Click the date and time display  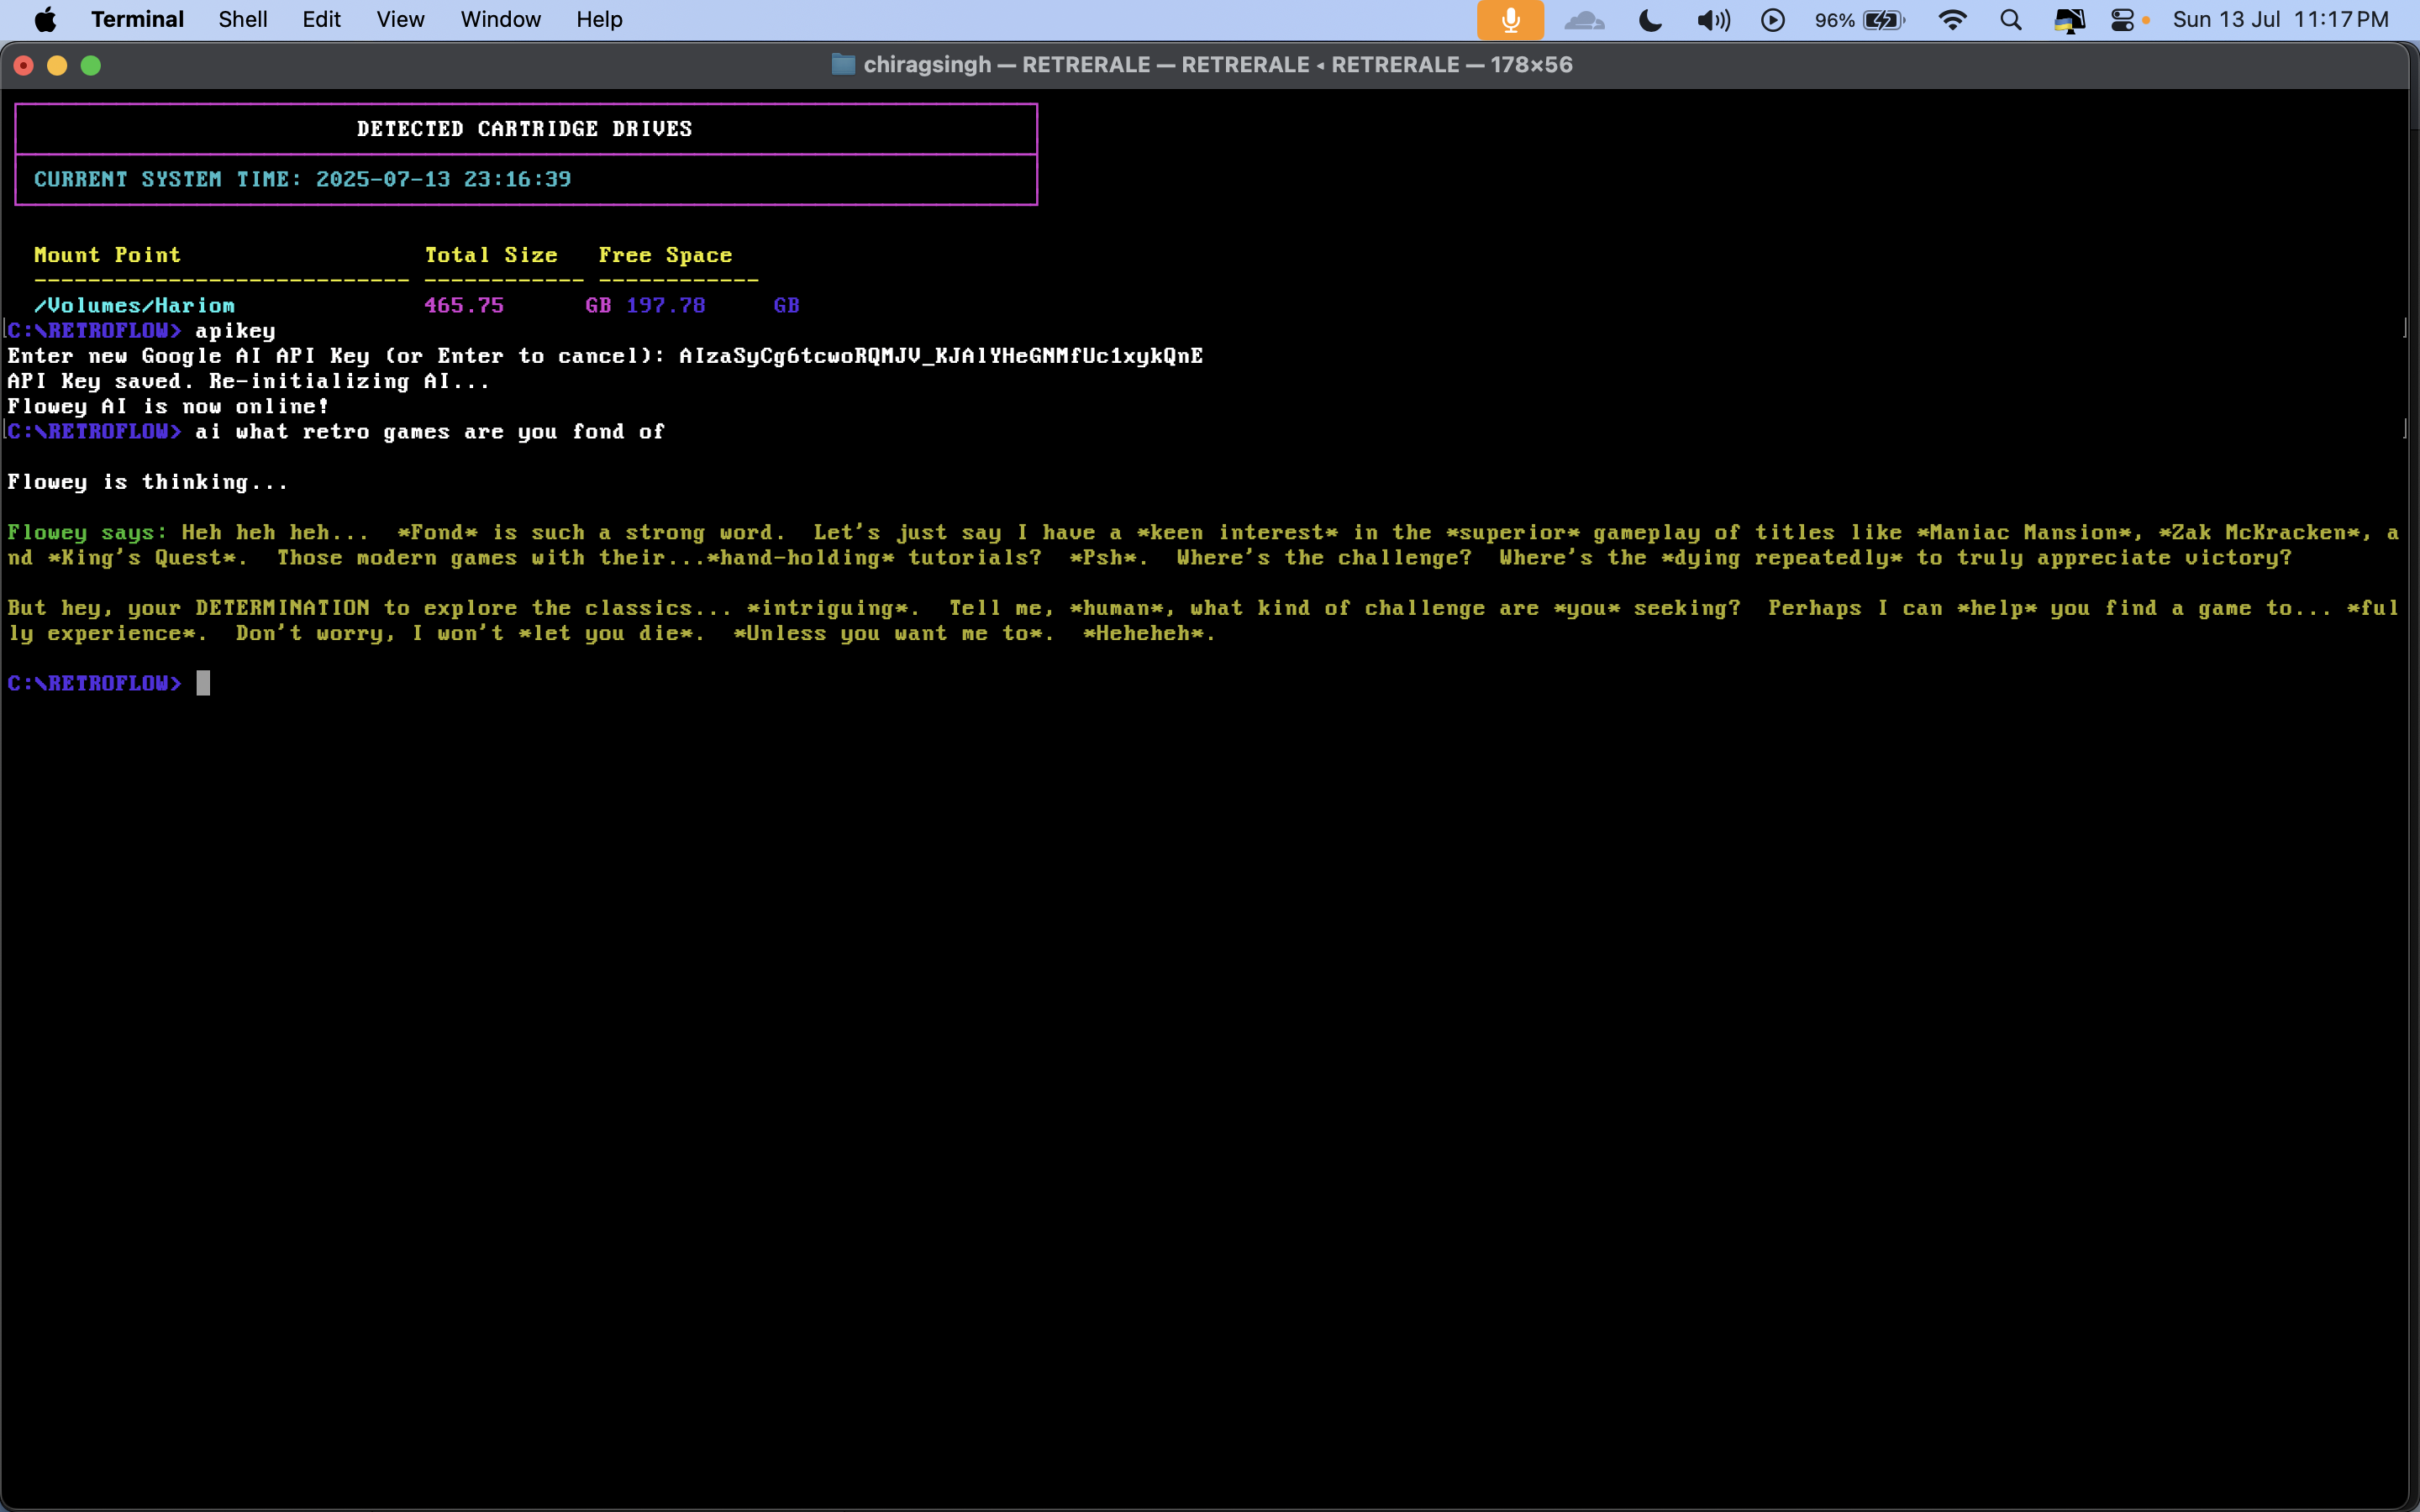2280,20
